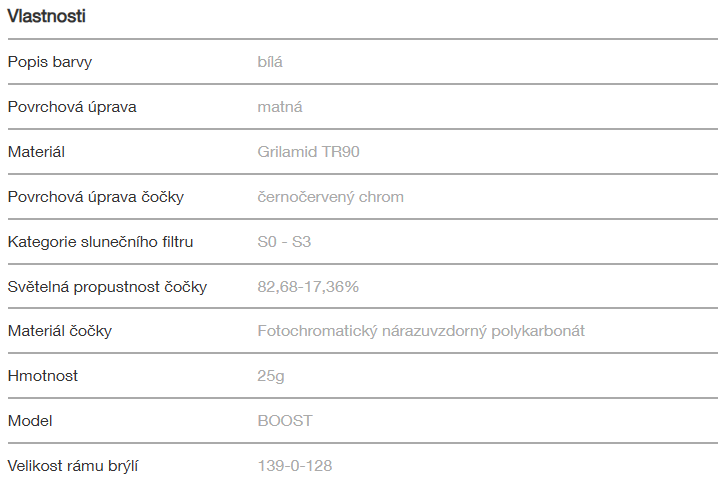This screenshot has width=718, height=487.
Task: Select the BOOST model value
Action: pyautogui.click(x=285, y=421)
